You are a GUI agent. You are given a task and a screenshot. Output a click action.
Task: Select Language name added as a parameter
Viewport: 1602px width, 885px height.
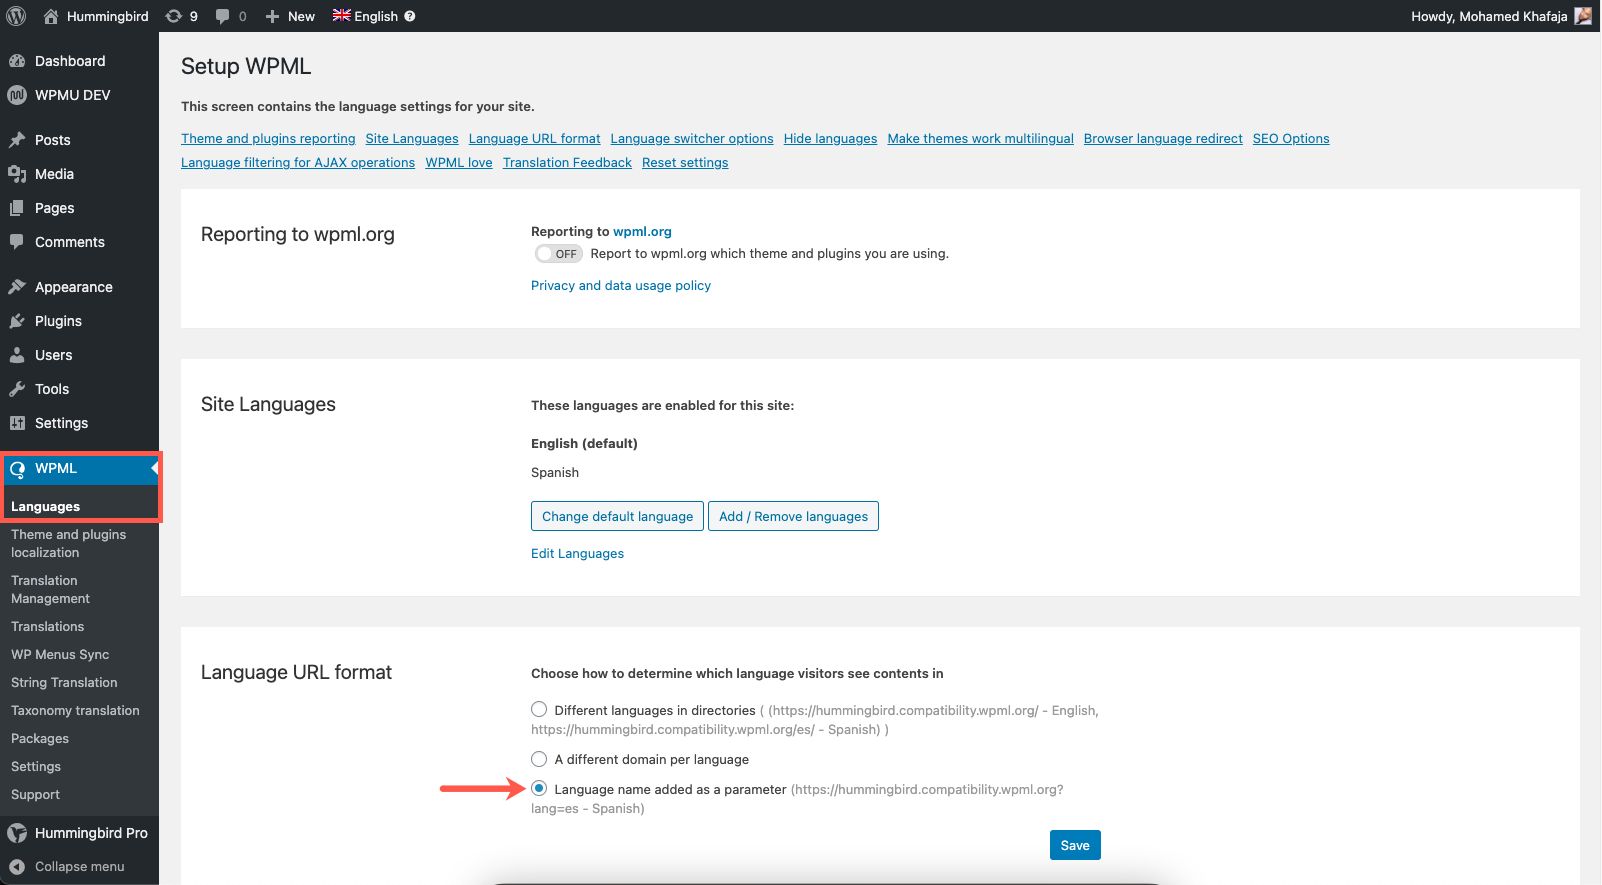point(539,788)
